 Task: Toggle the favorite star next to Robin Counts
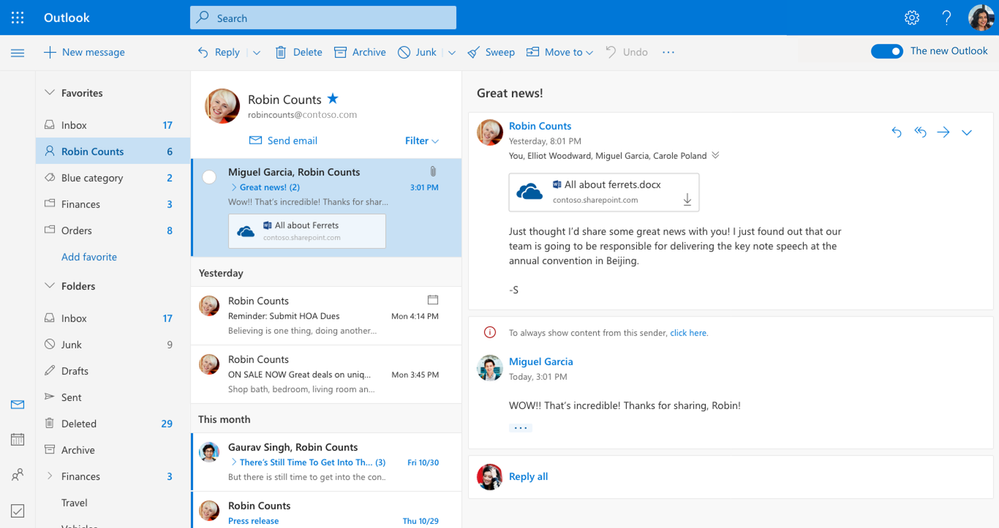pos(333,99)
